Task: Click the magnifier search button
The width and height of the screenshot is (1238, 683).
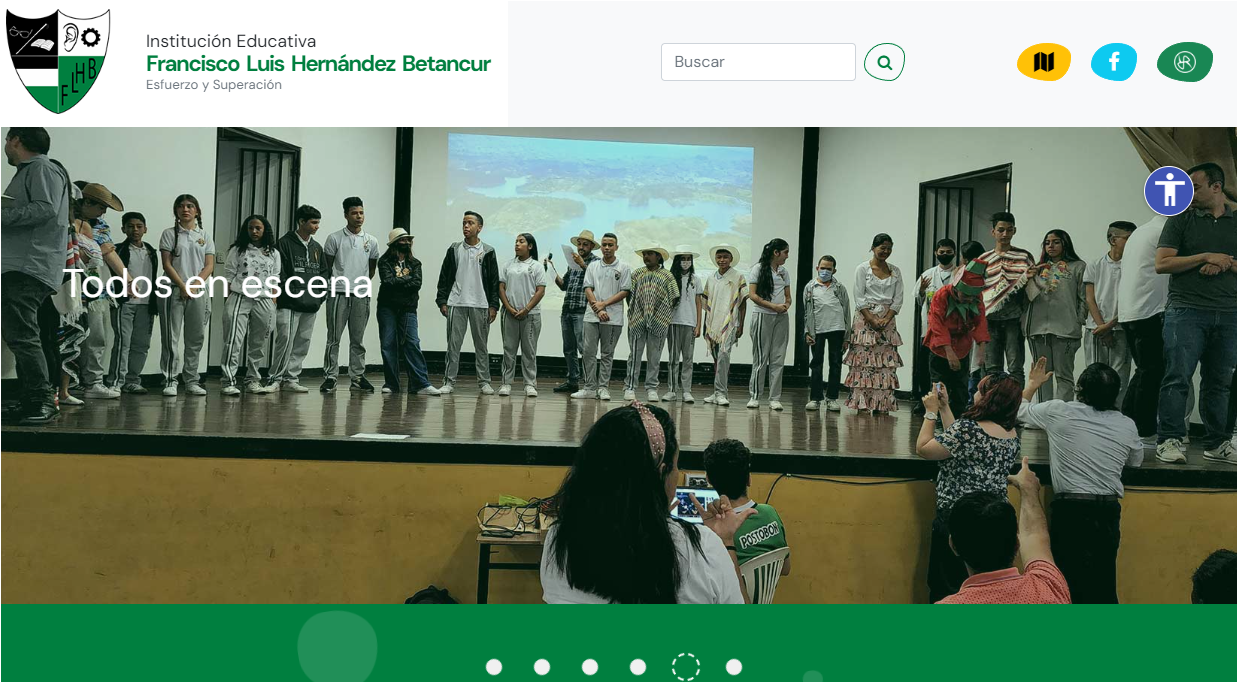Action: (884, 62)
